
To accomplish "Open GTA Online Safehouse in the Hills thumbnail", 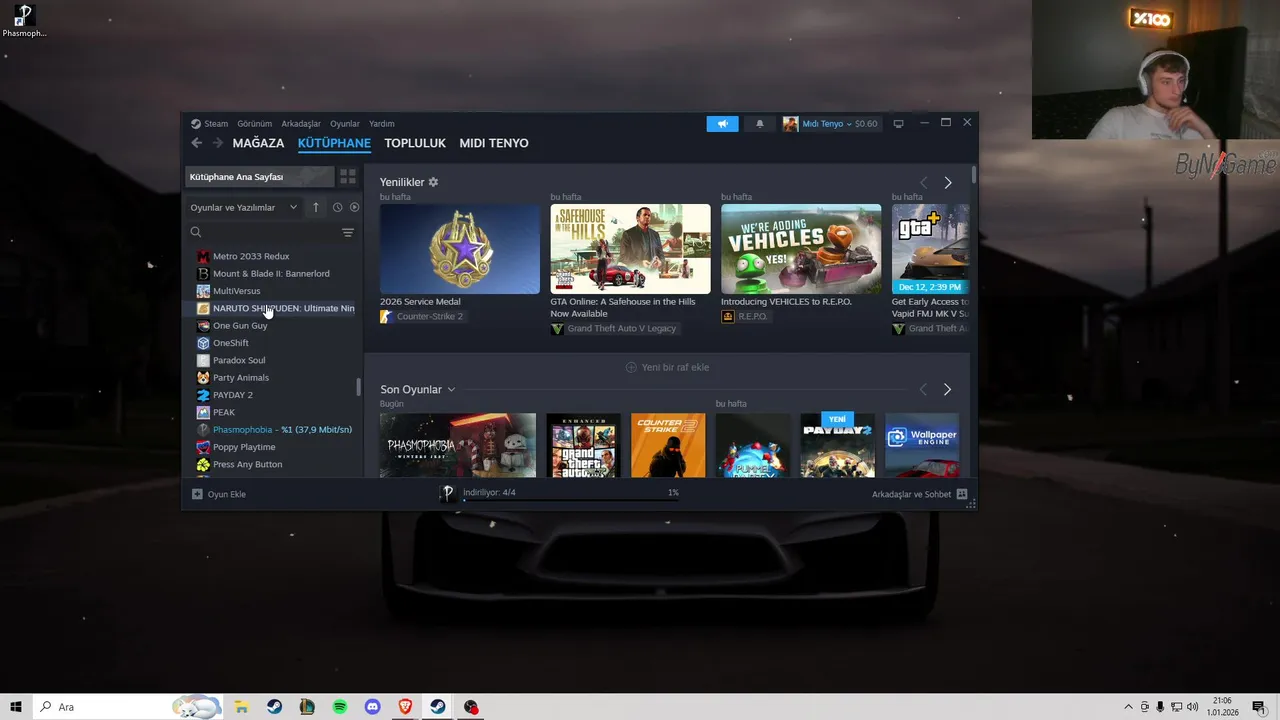I will [630, 249].
